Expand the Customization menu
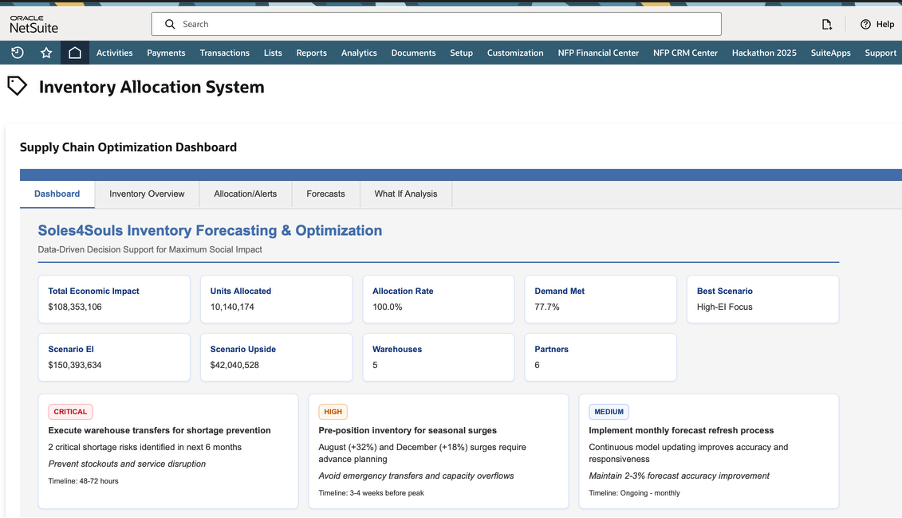Screen dimensions: 902x518 pos(515,53)
